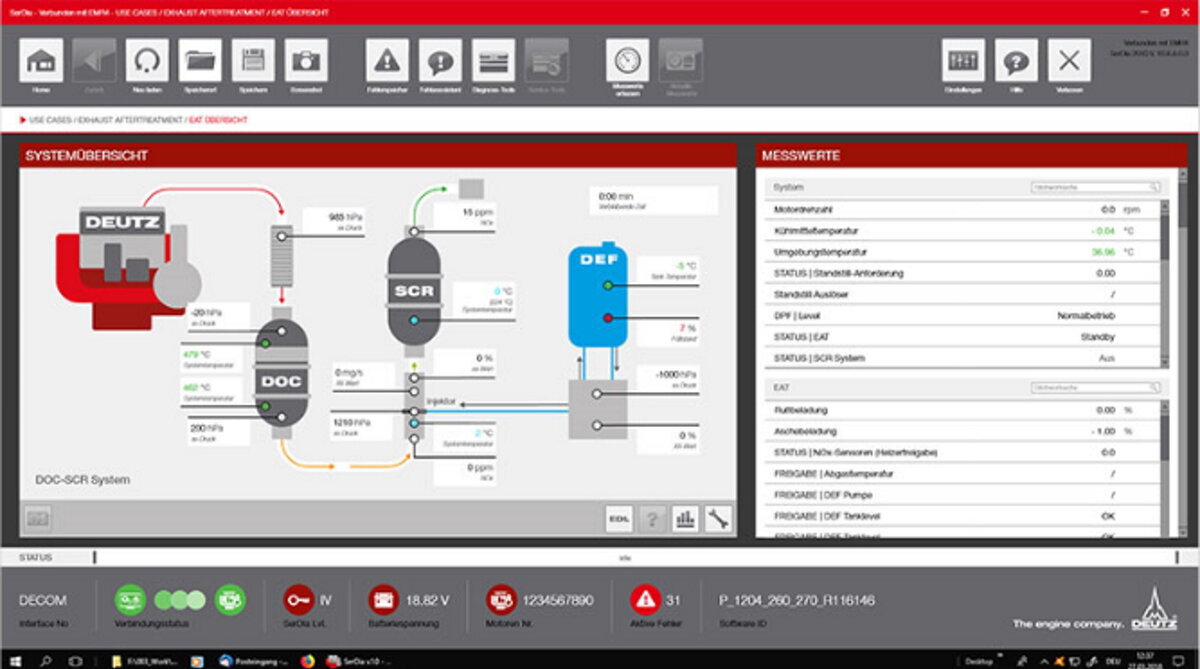Click the Speichern floppy disk icon
This screenshot has height=669, width=1200.
pyautogui.click(x=253, y=60)
